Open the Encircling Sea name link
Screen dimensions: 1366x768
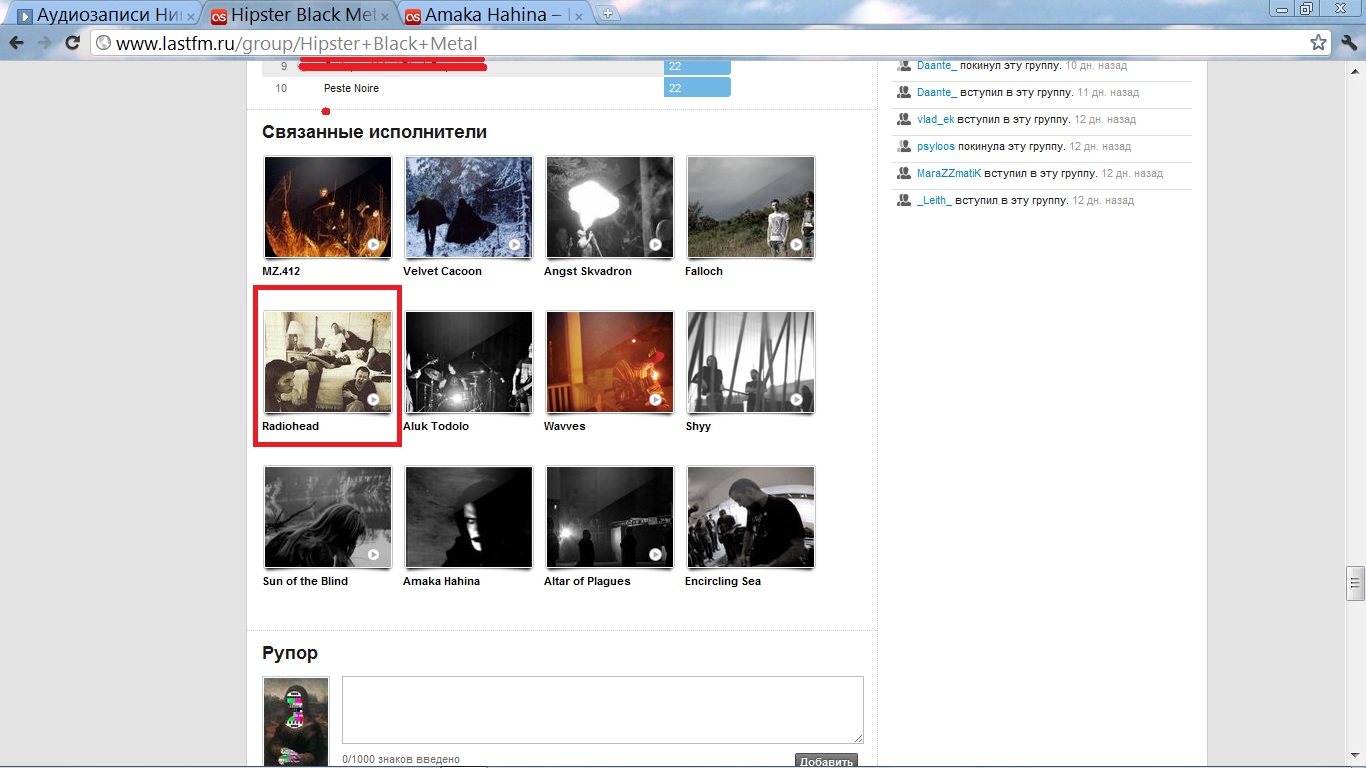click(723, 581)
